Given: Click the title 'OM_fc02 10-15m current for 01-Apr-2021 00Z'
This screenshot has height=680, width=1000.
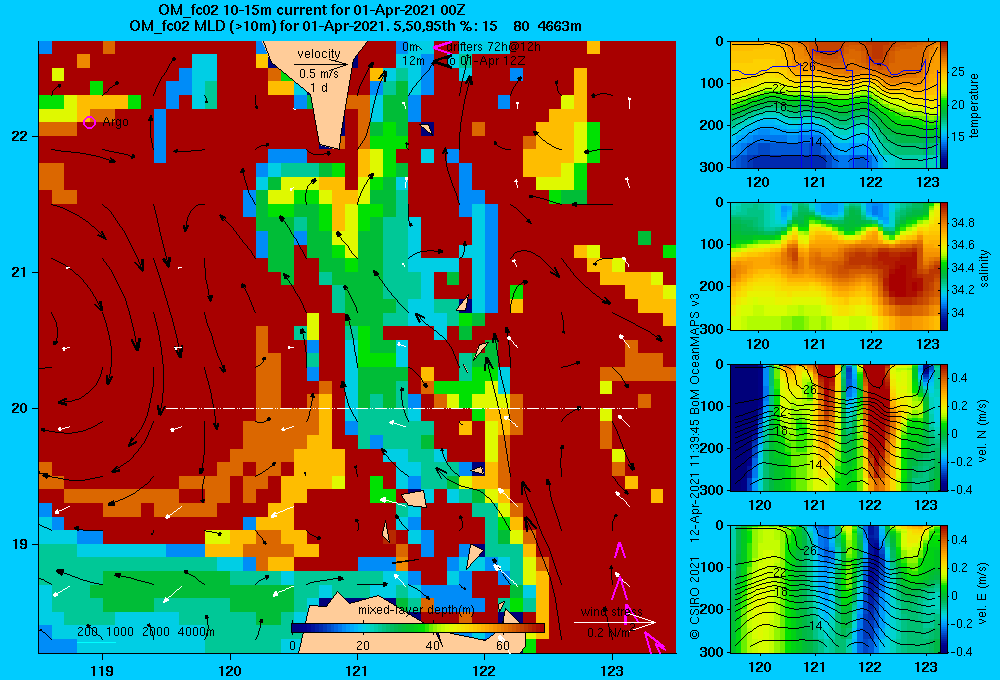Looking at the screenshot, I should coord(312,10).
